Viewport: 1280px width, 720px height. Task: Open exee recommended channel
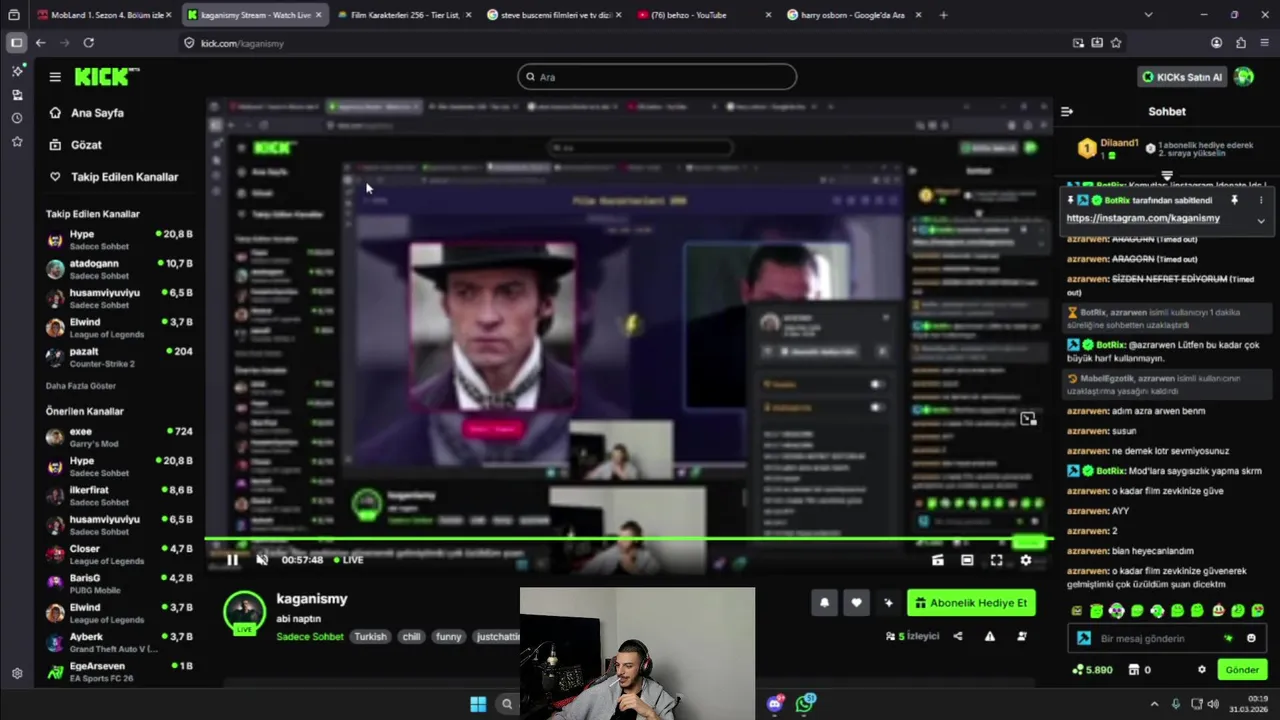119,437
